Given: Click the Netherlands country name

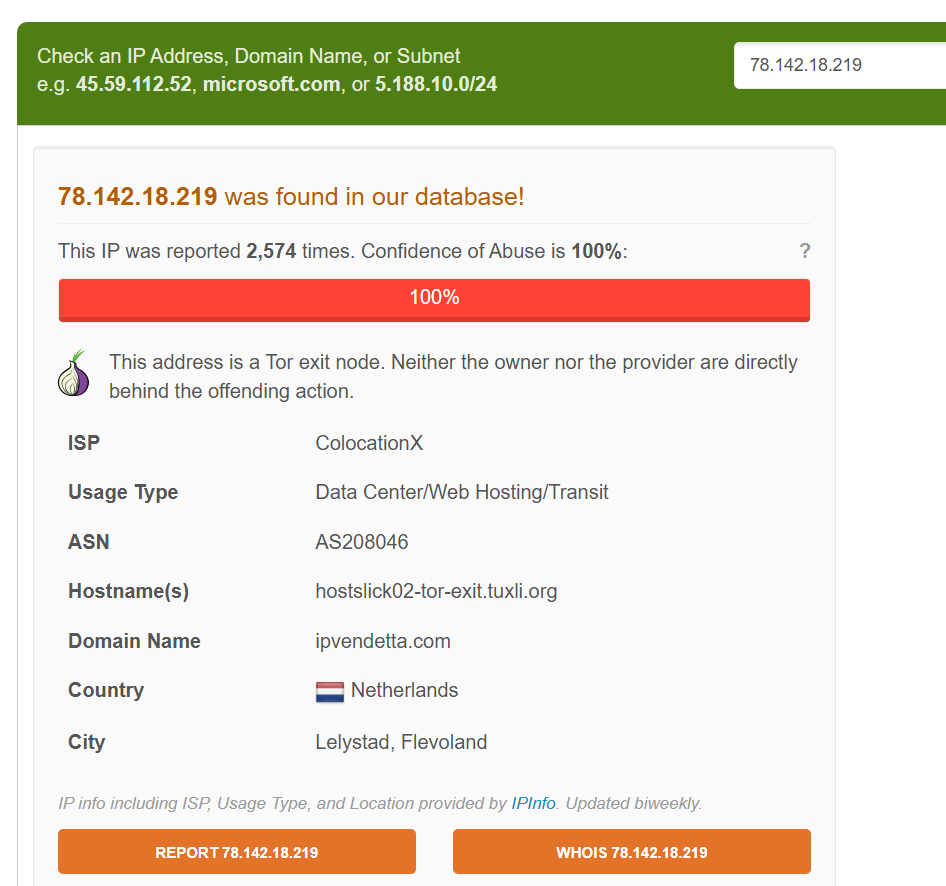Looking at the screenshot, I should point(404,690).
